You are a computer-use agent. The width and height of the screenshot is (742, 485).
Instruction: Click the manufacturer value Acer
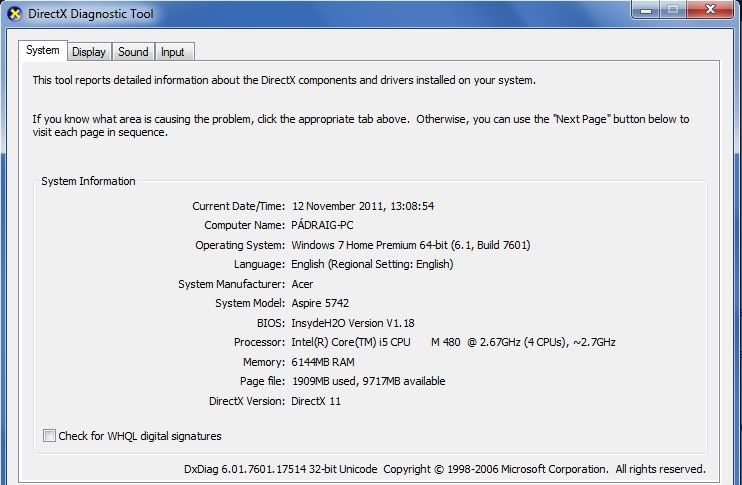click(302, 284)
